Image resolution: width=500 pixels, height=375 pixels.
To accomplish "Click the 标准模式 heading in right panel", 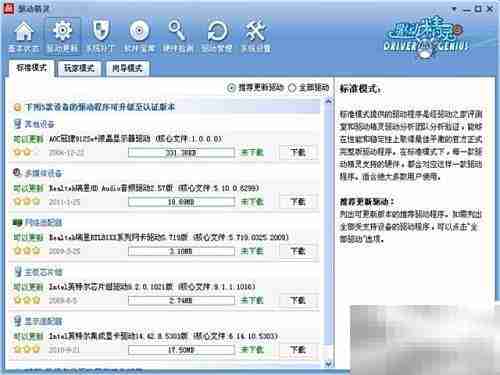I will click(x=360, y=89).
